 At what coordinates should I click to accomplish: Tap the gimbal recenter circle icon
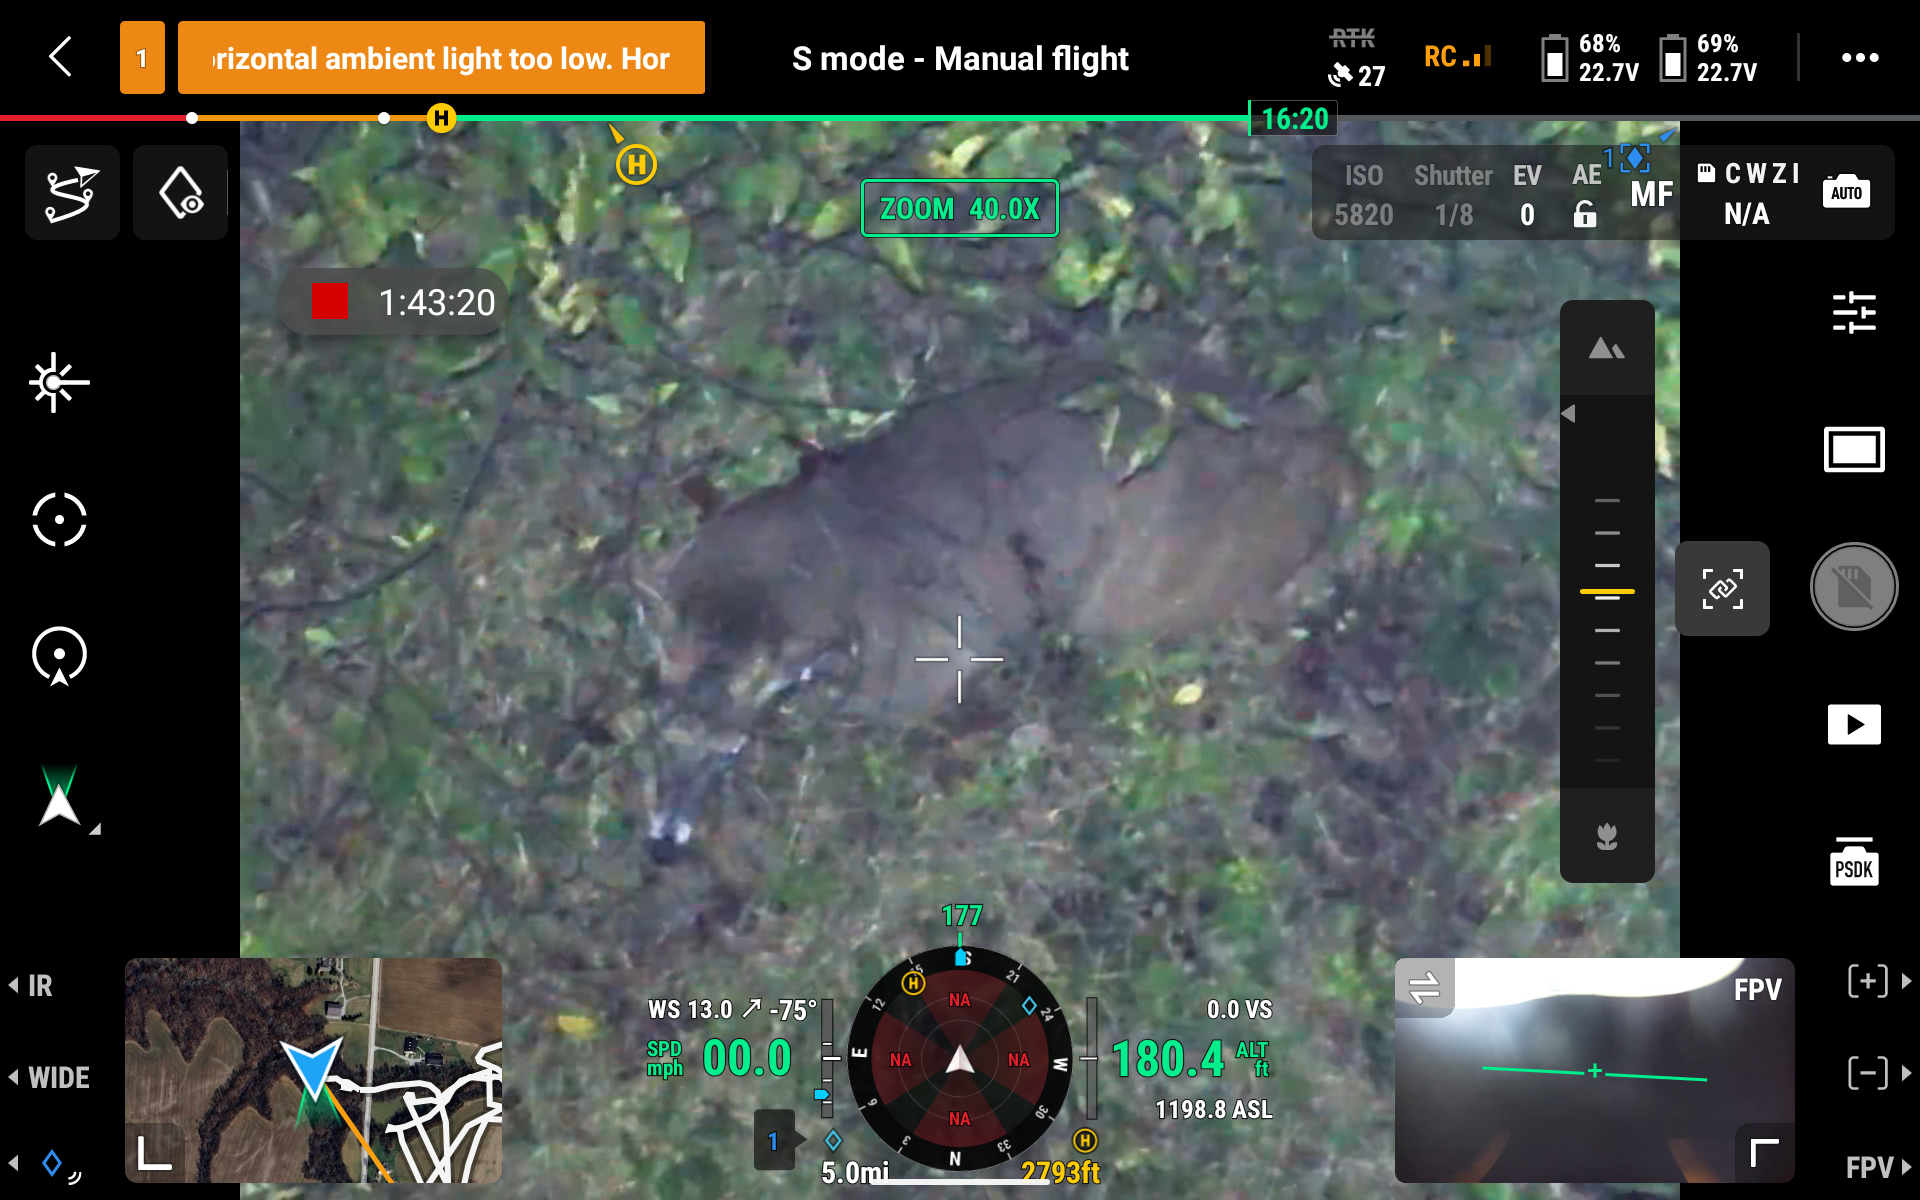point(59,519)
